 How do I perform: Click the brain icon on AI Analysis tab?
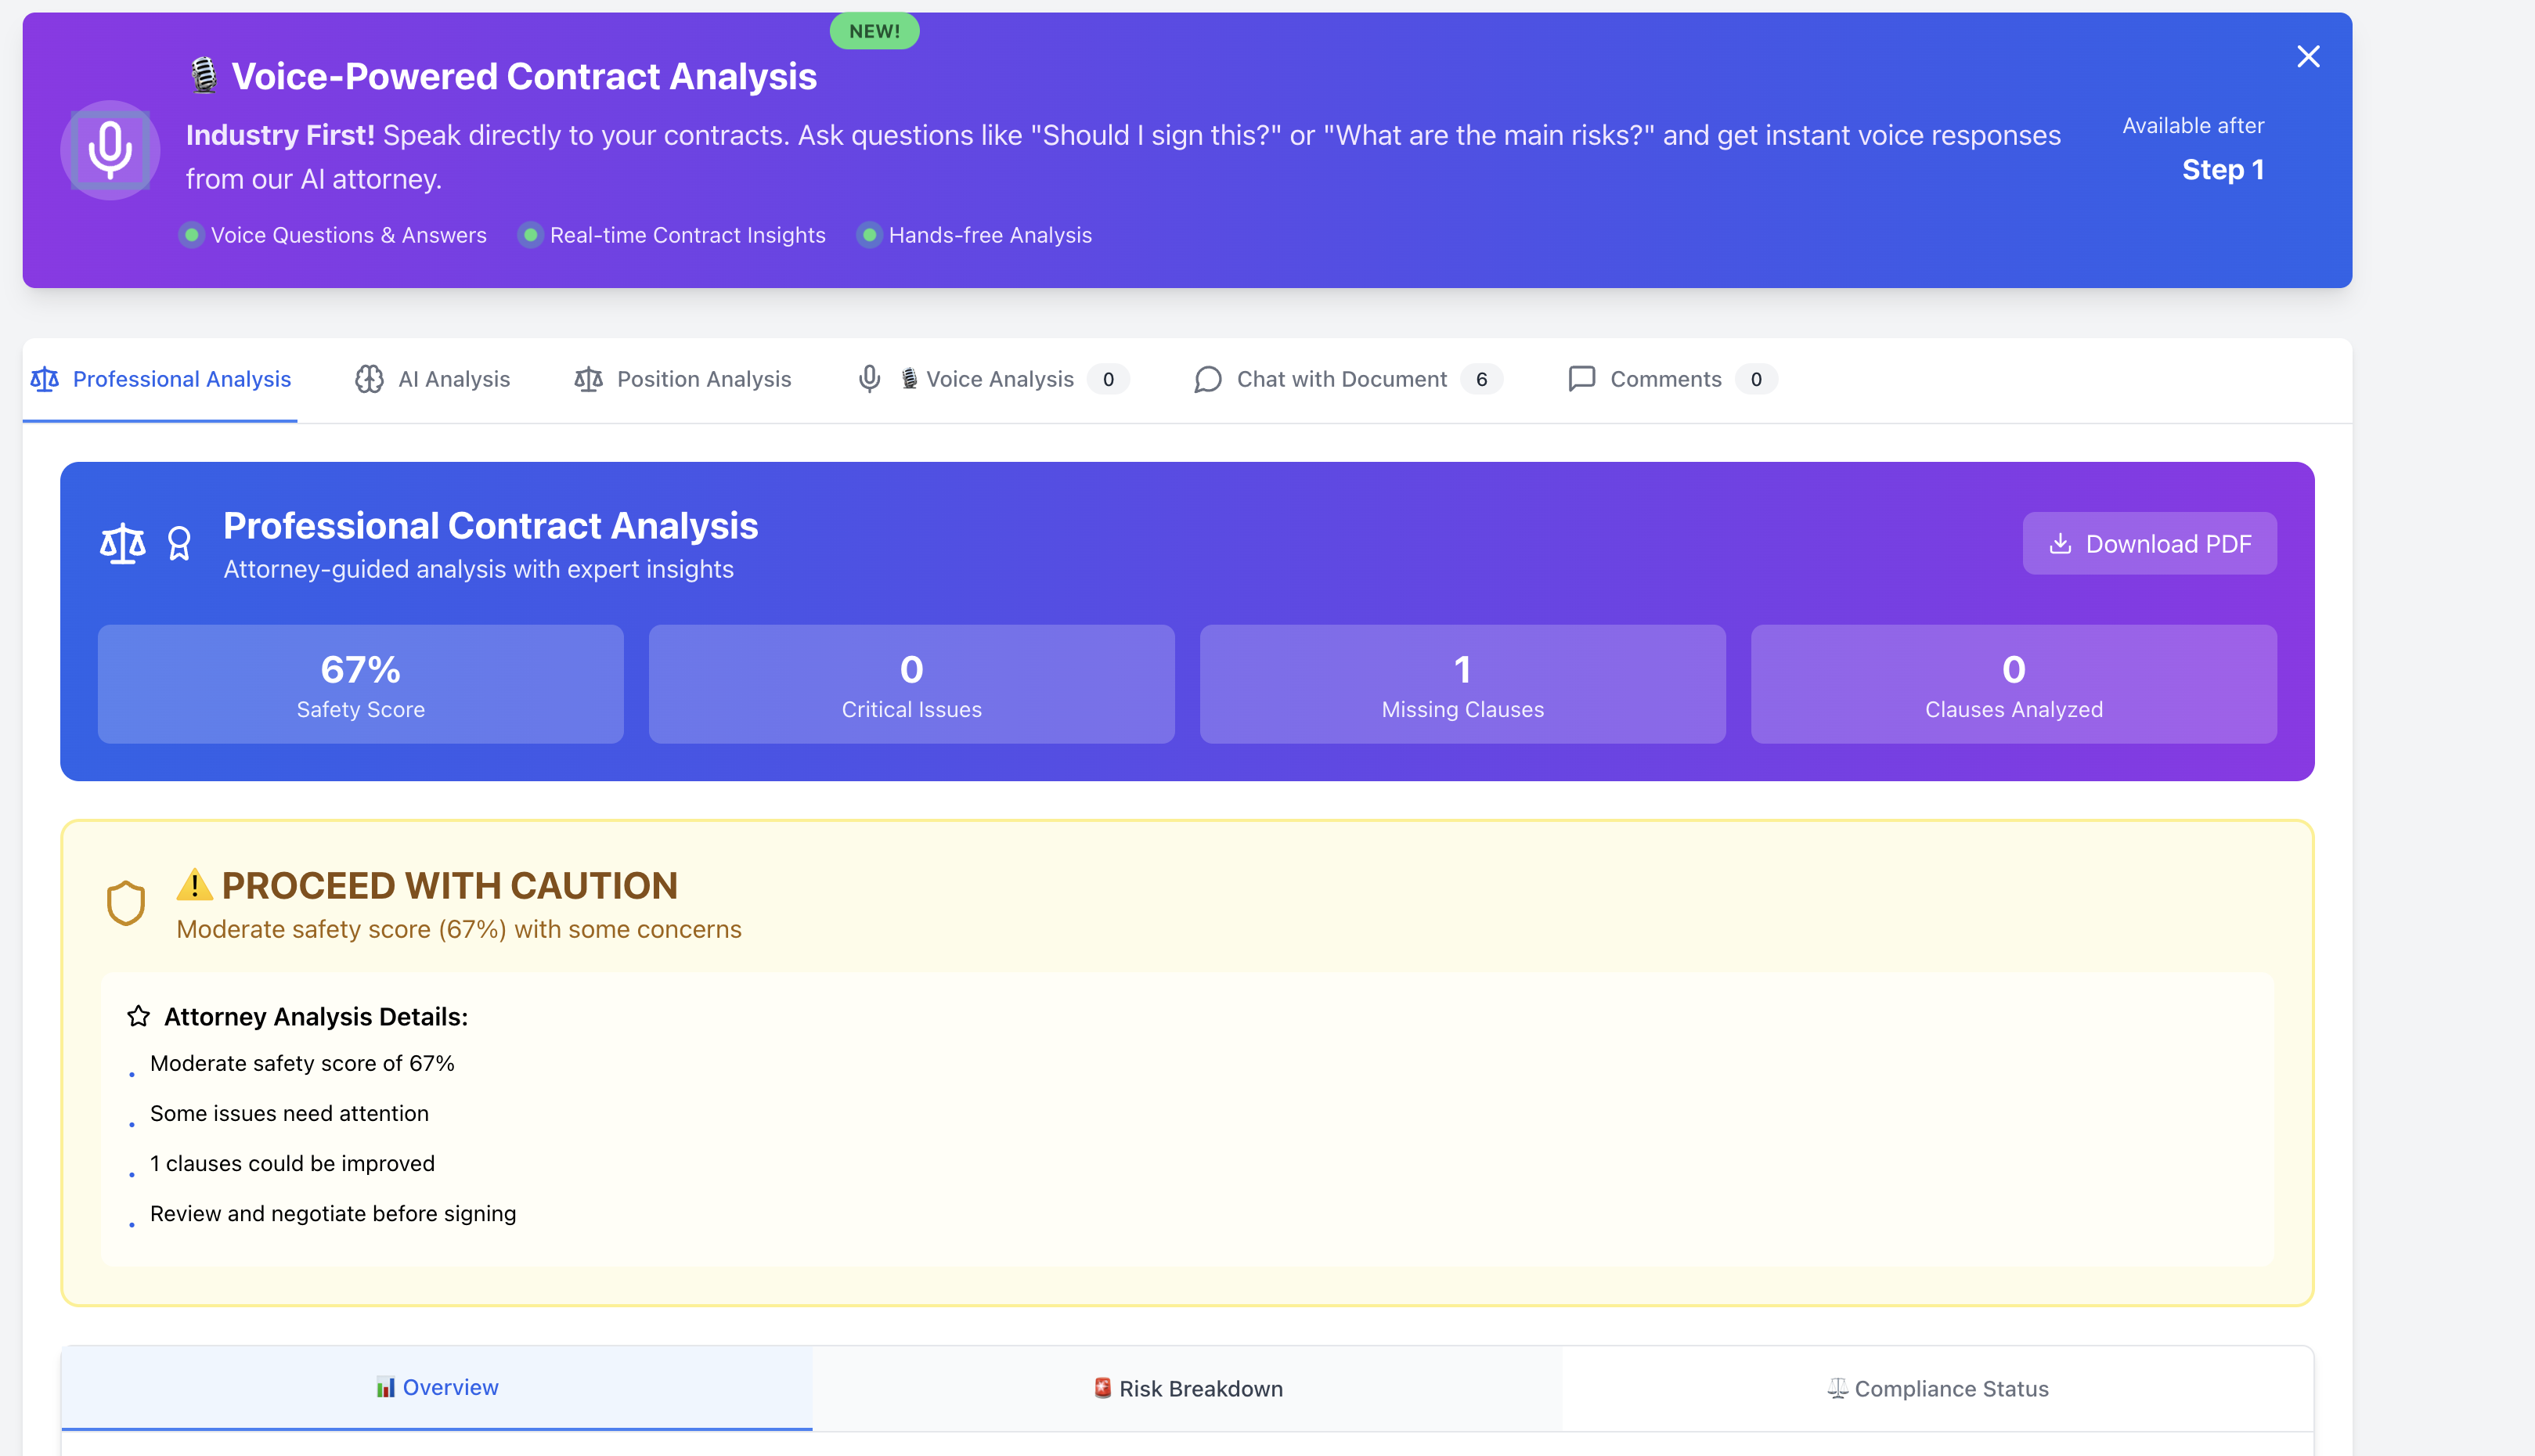tap(369, 379)
